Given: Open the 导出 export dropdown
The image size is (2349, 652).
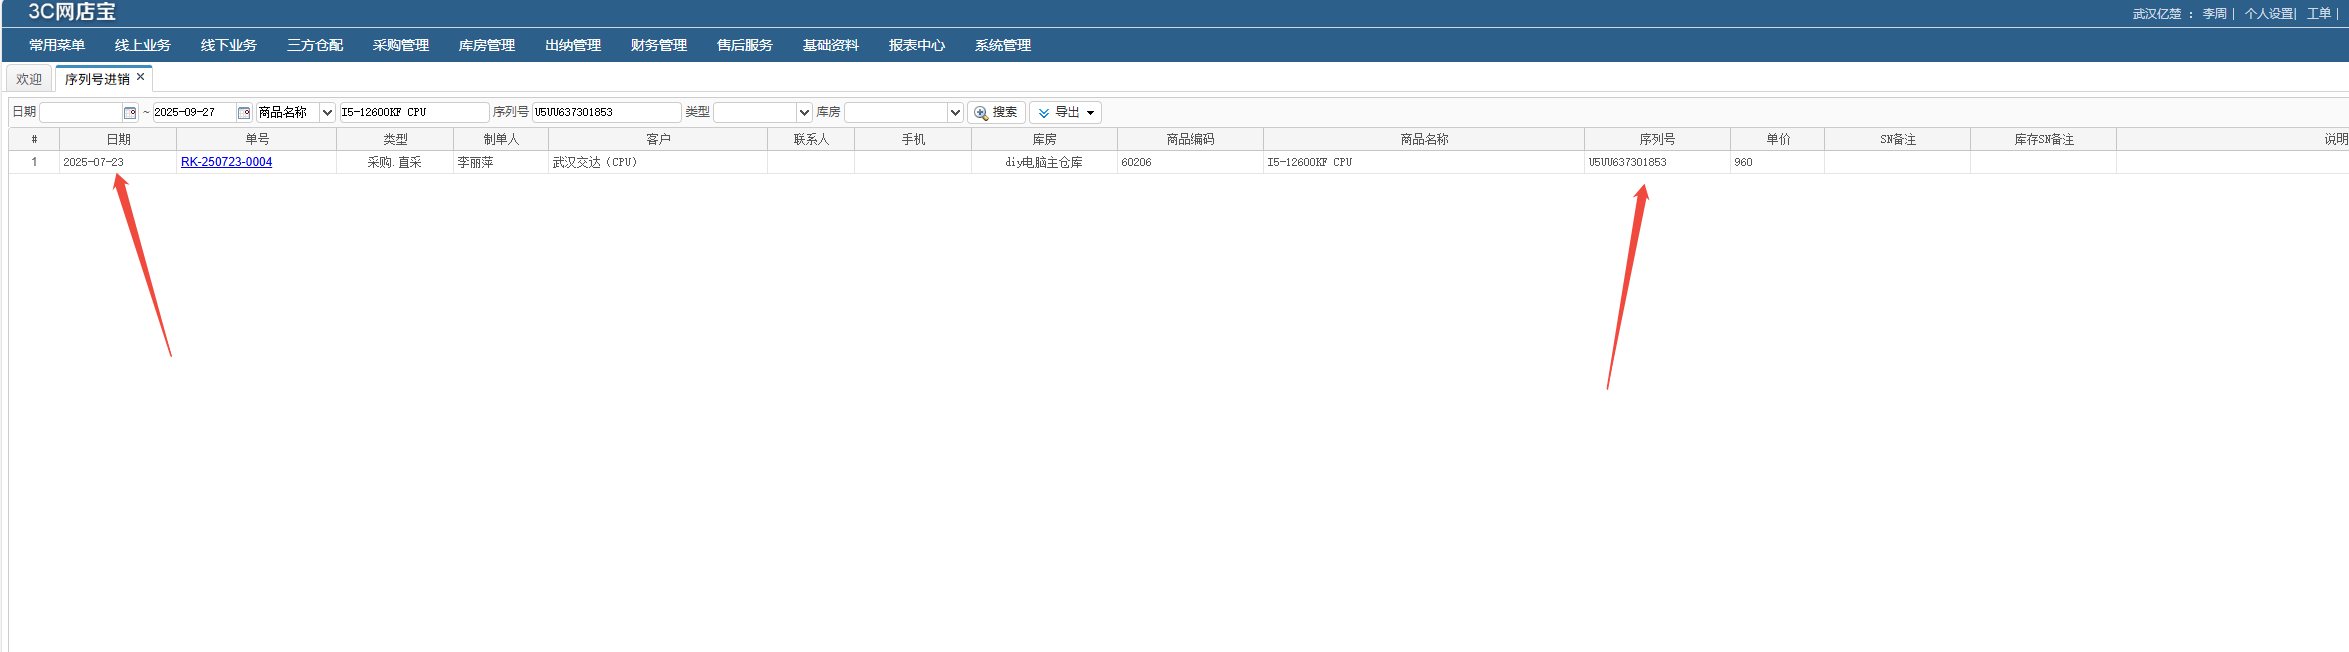Looking at the screenshot, I should click(1066, 113).
